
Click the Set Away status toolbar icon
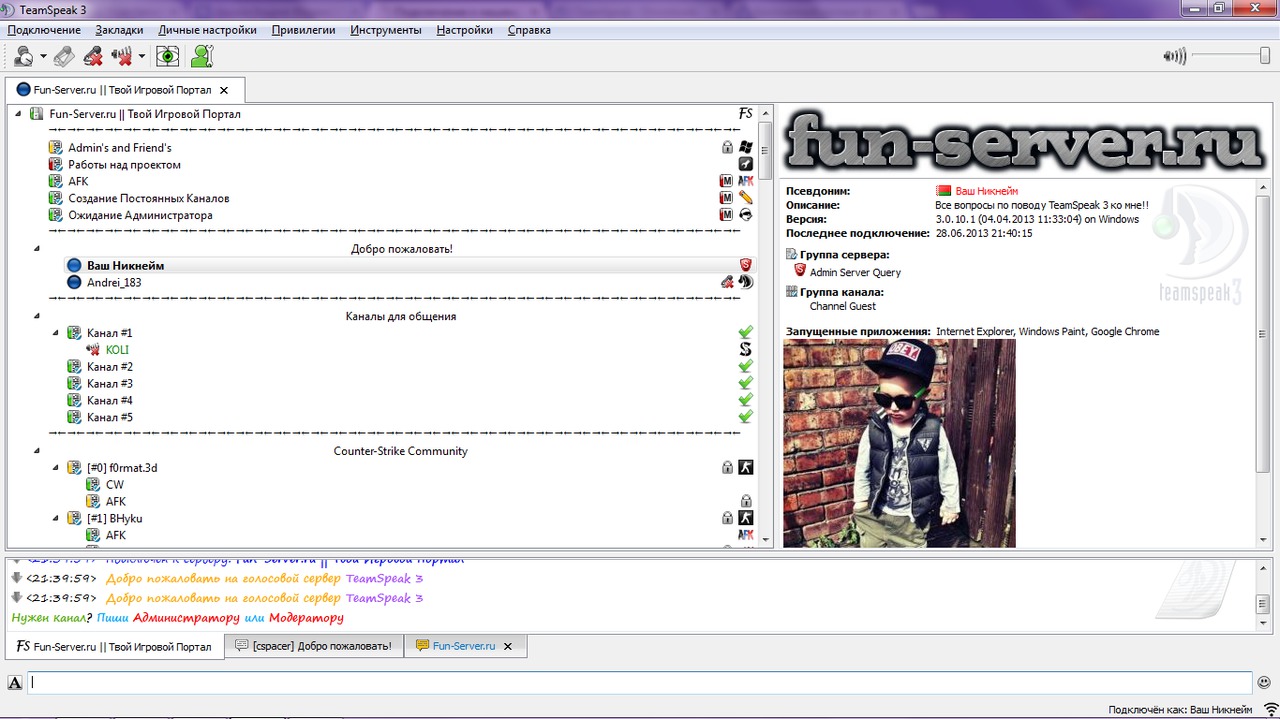(23, 57)
